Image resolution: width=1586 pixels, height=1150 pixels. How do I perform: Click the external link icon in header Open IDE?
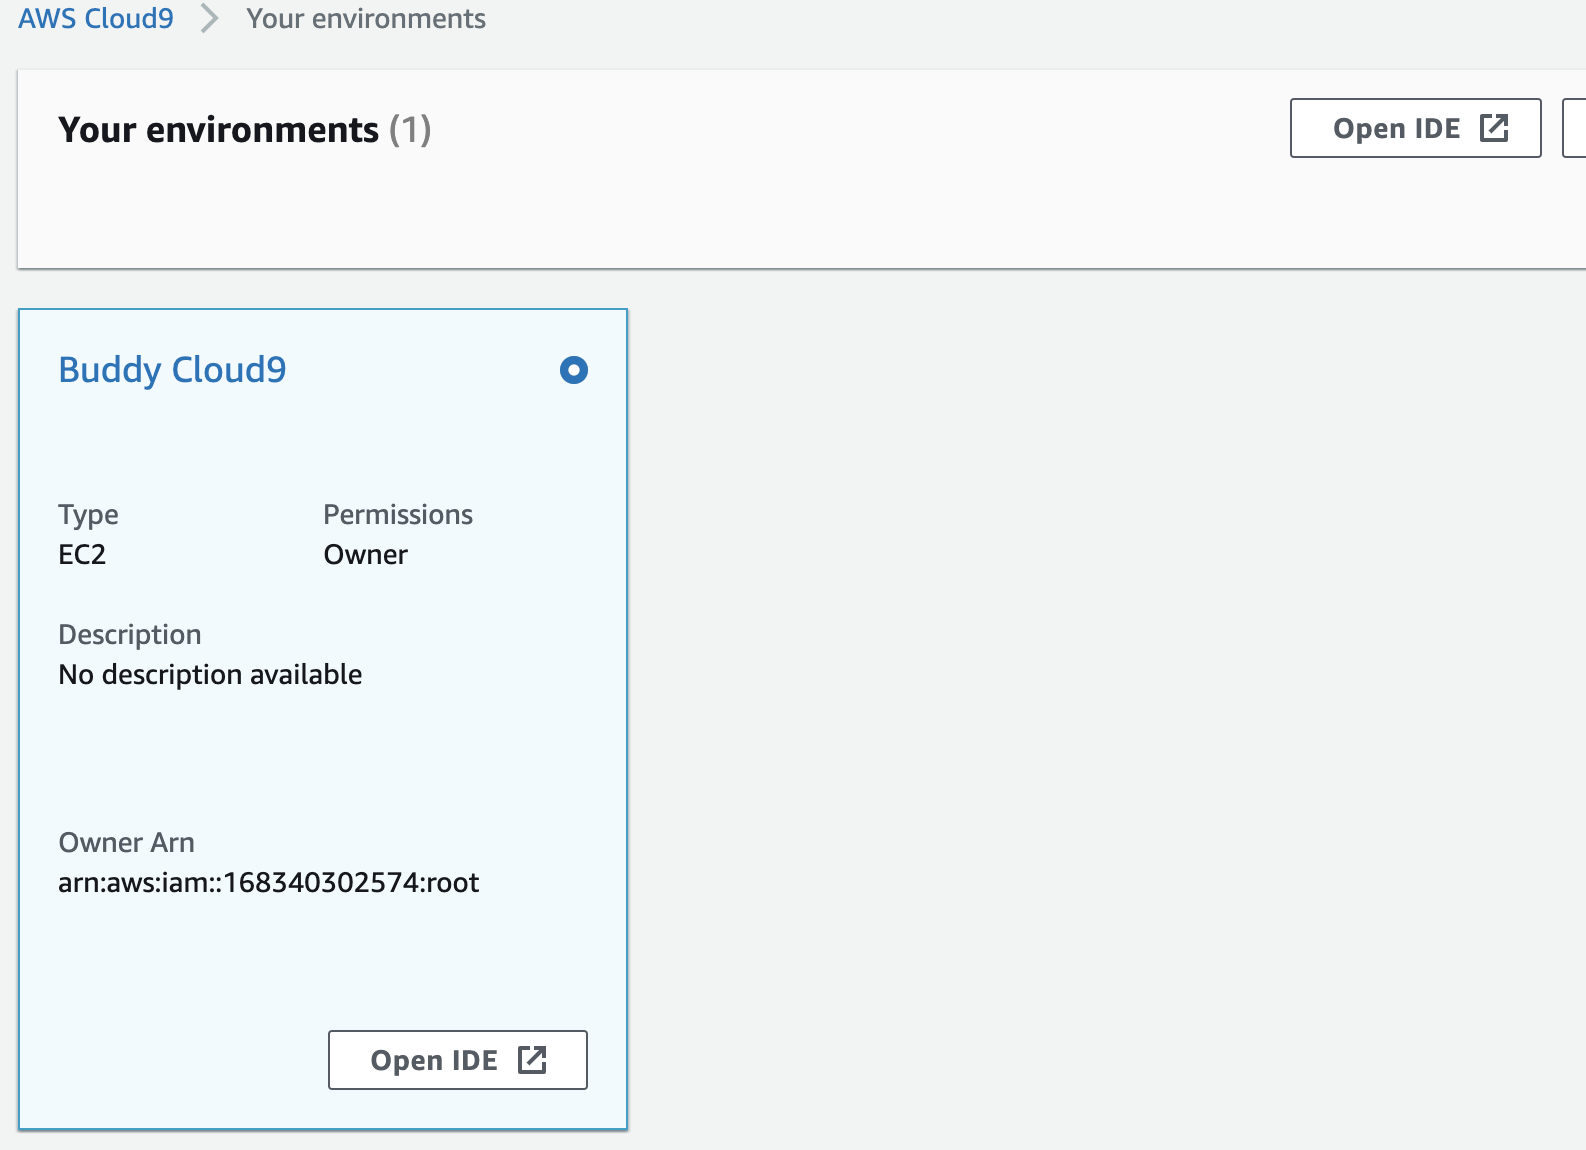(1494, 128)
